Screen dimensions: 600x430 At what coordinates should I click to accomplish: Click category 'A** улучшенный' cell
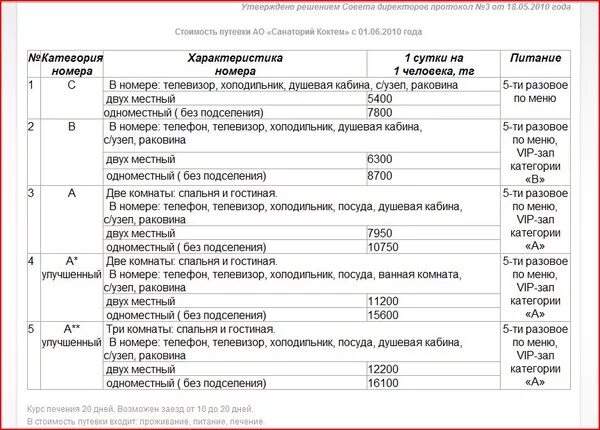[72, 355]
